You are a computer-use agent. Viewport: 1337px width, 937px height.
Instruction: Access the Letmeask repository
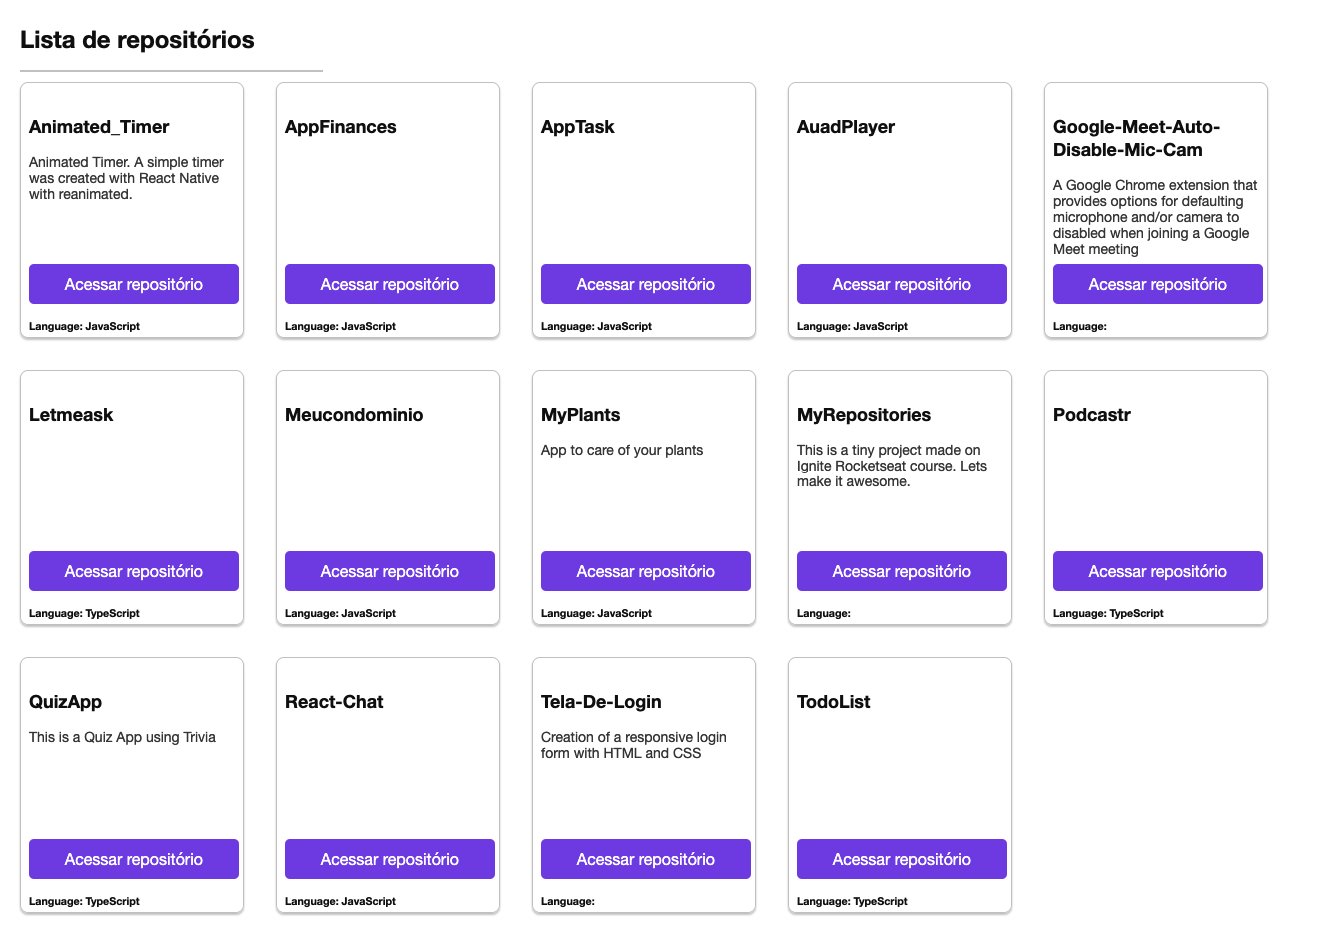(133, 571)
